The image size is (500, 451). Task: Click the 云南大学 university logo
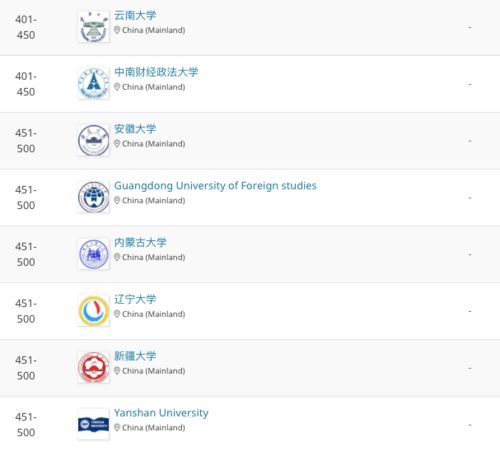tap(94, 27)
